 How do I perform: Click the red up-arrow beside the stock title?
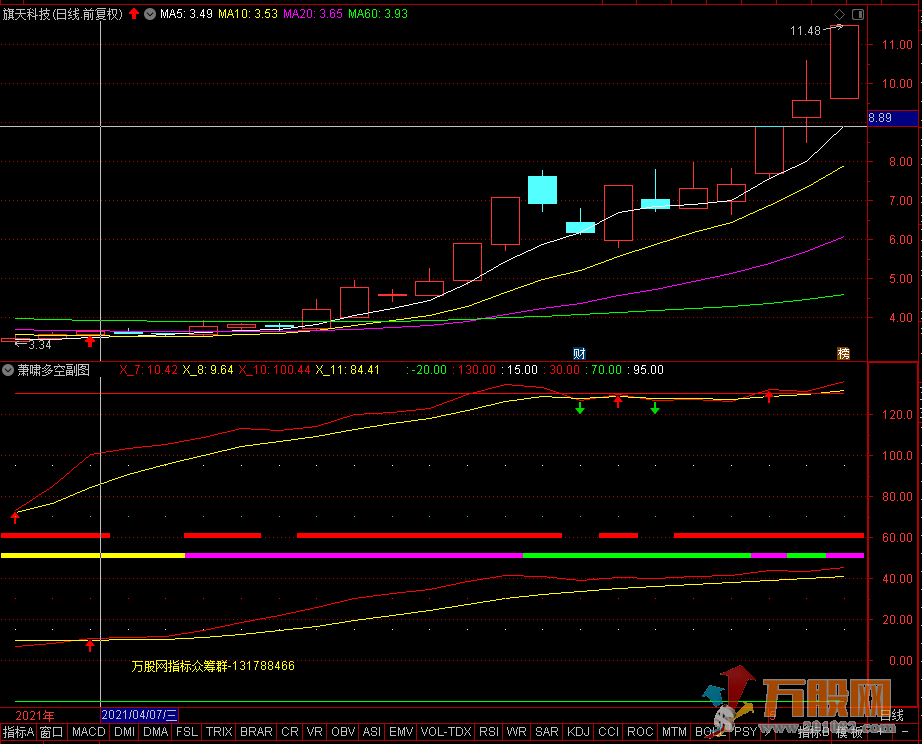(134, 13)
